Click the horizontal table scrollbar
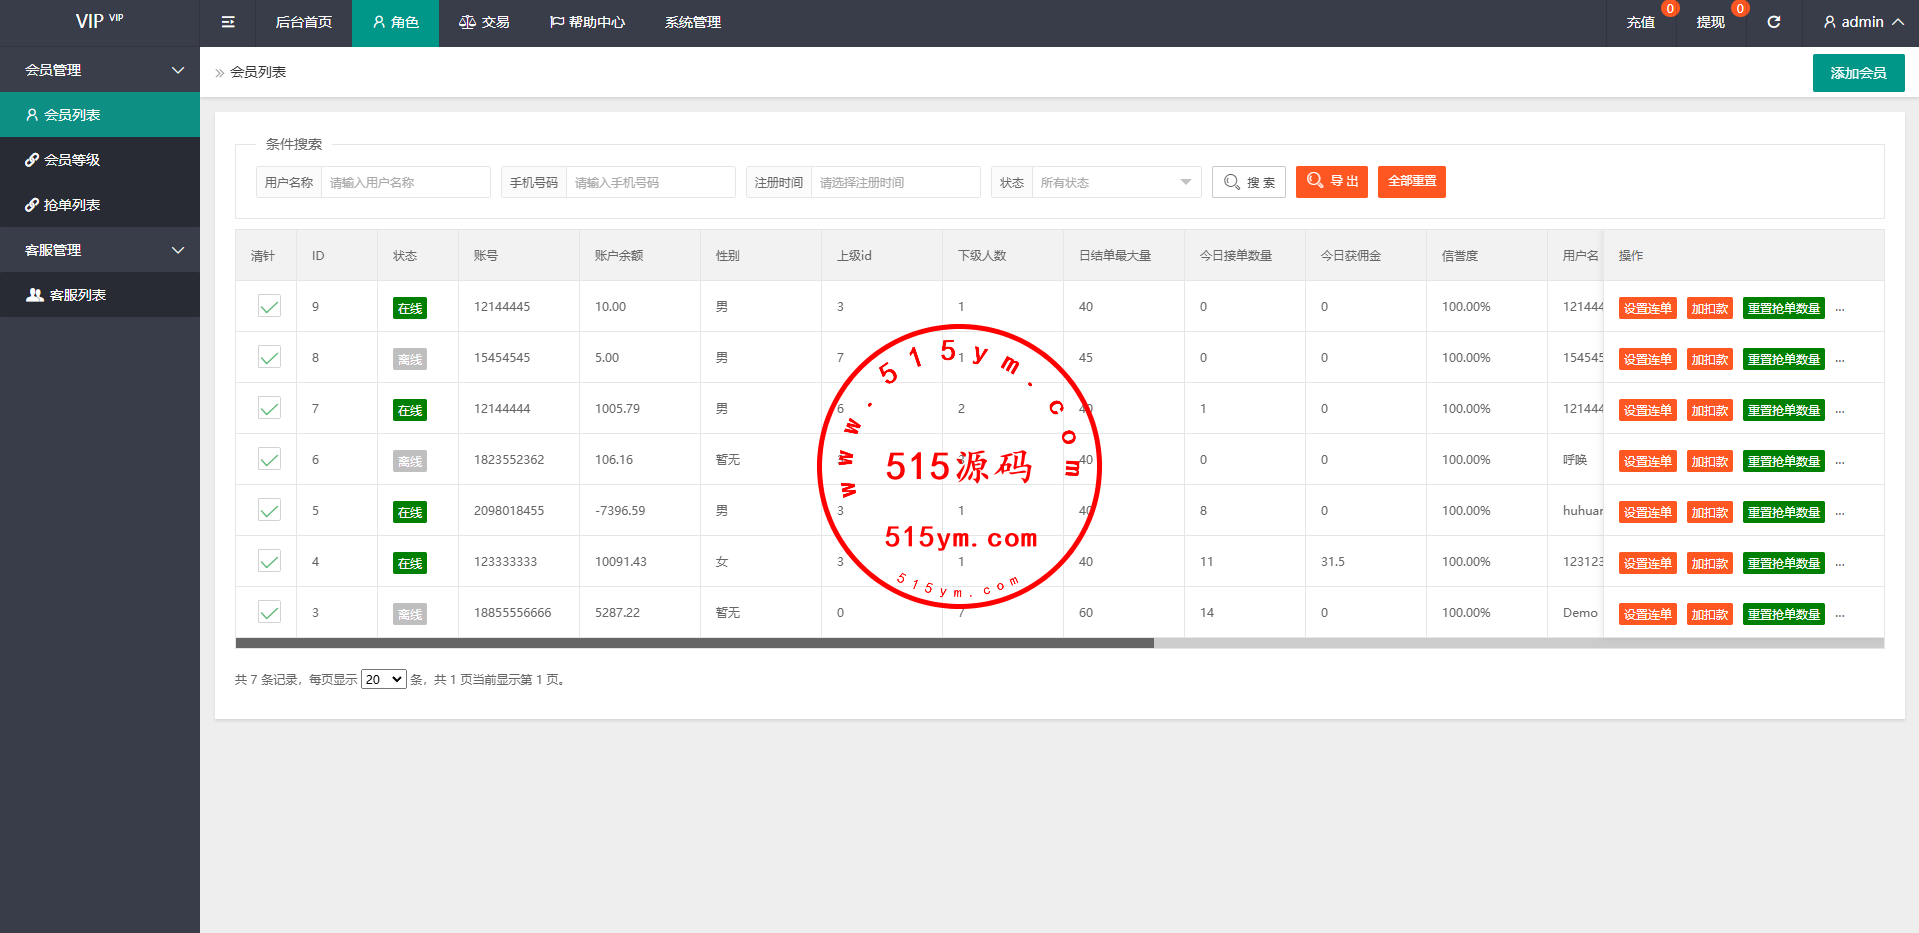 694,643
